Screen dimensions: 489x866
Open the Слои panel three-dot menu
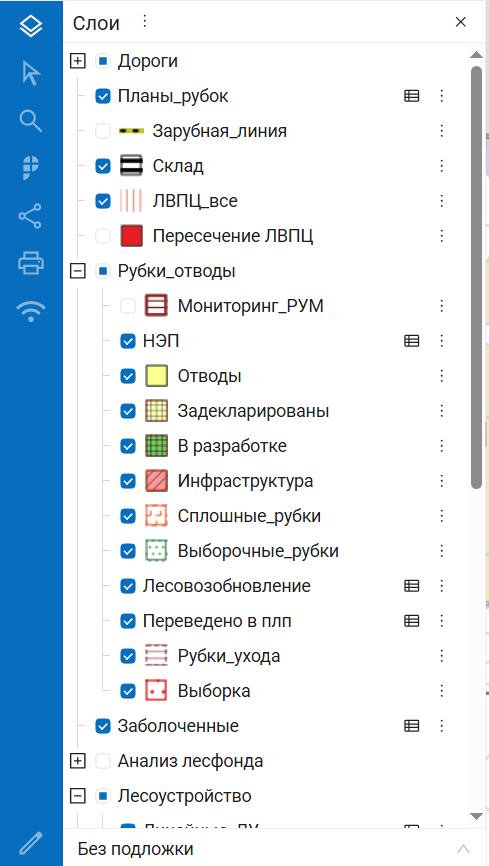point(144,22)
